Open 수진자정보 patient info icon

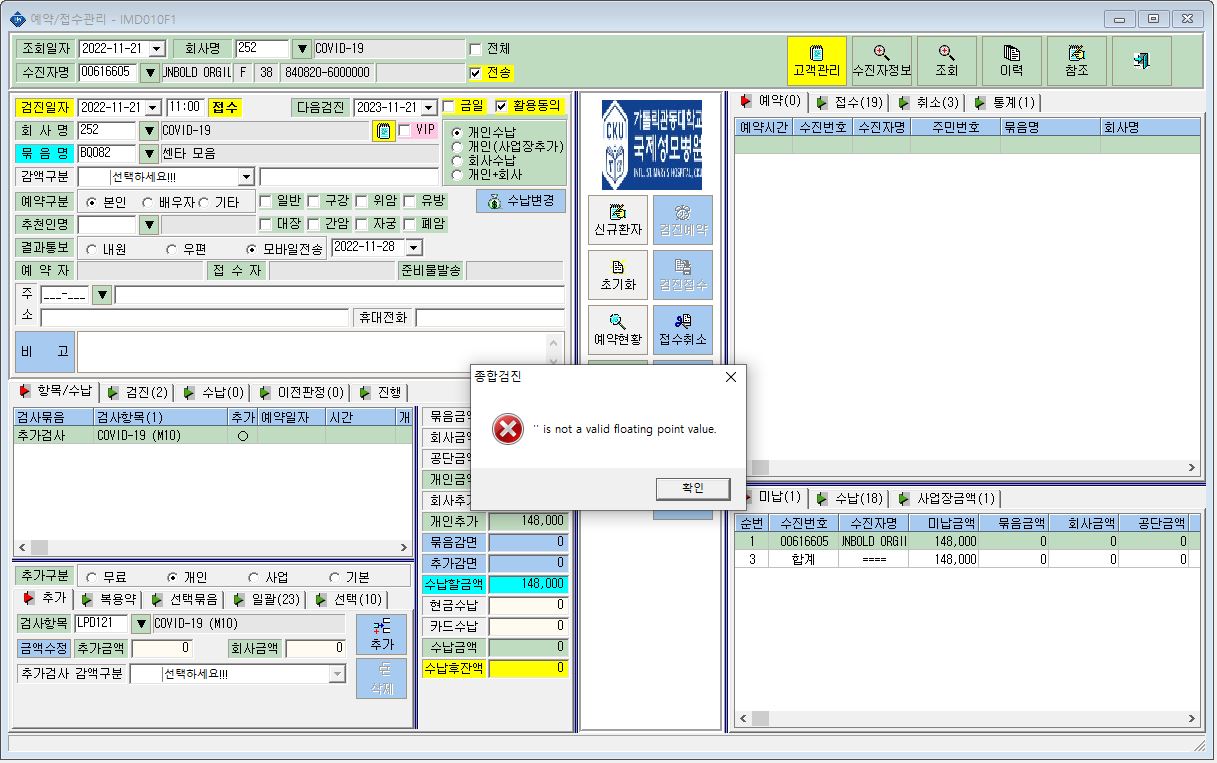(881, 61)
